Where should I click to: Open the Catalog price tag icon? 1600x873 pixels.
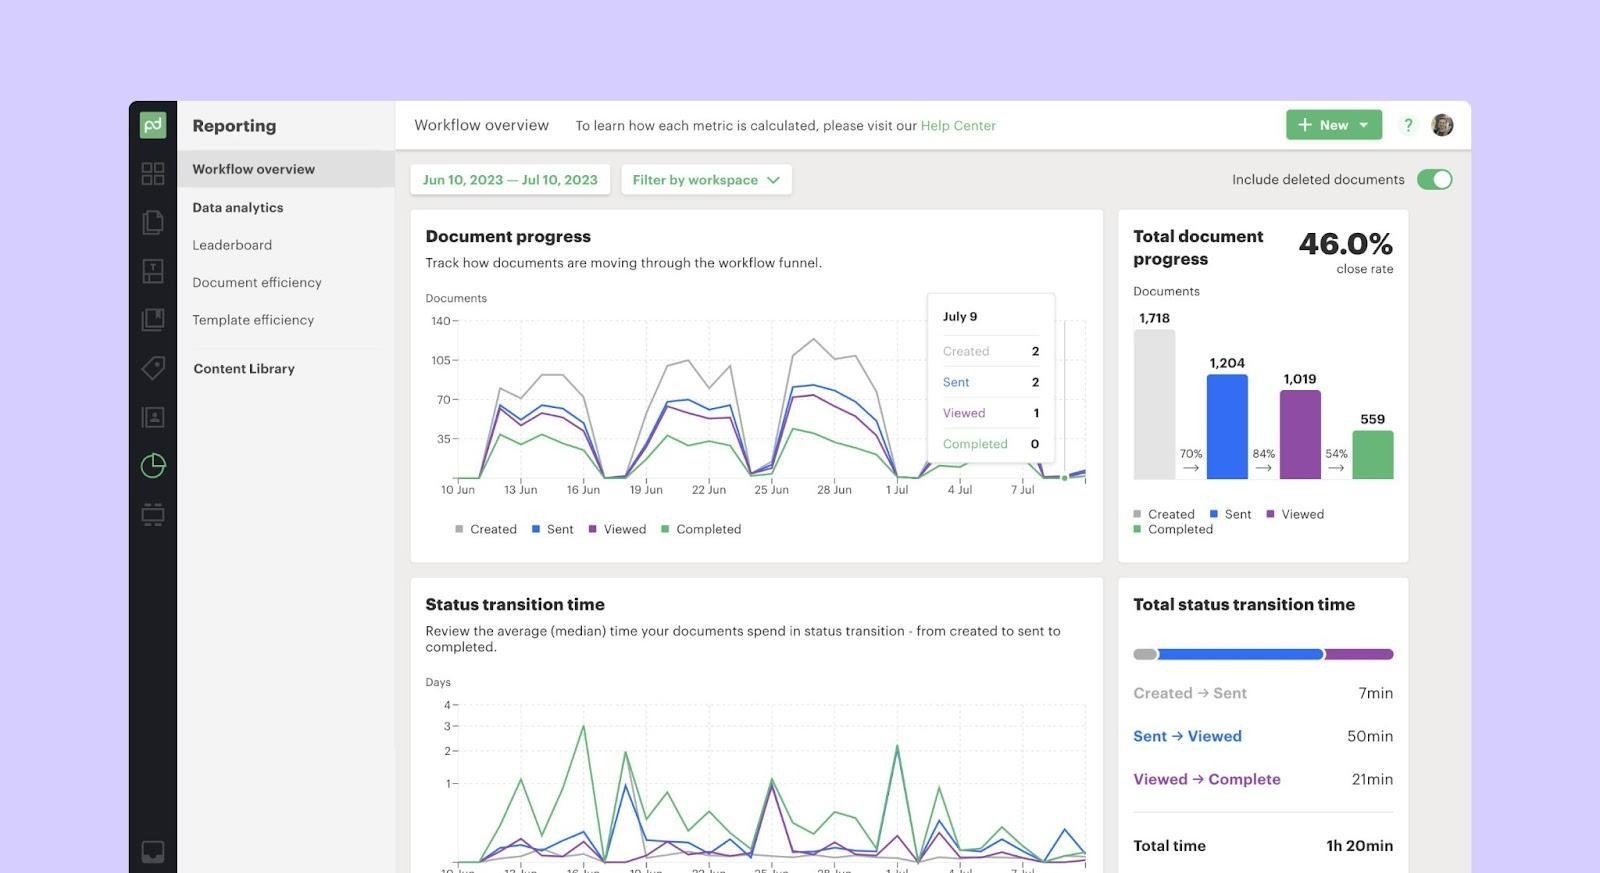point(153,368)
